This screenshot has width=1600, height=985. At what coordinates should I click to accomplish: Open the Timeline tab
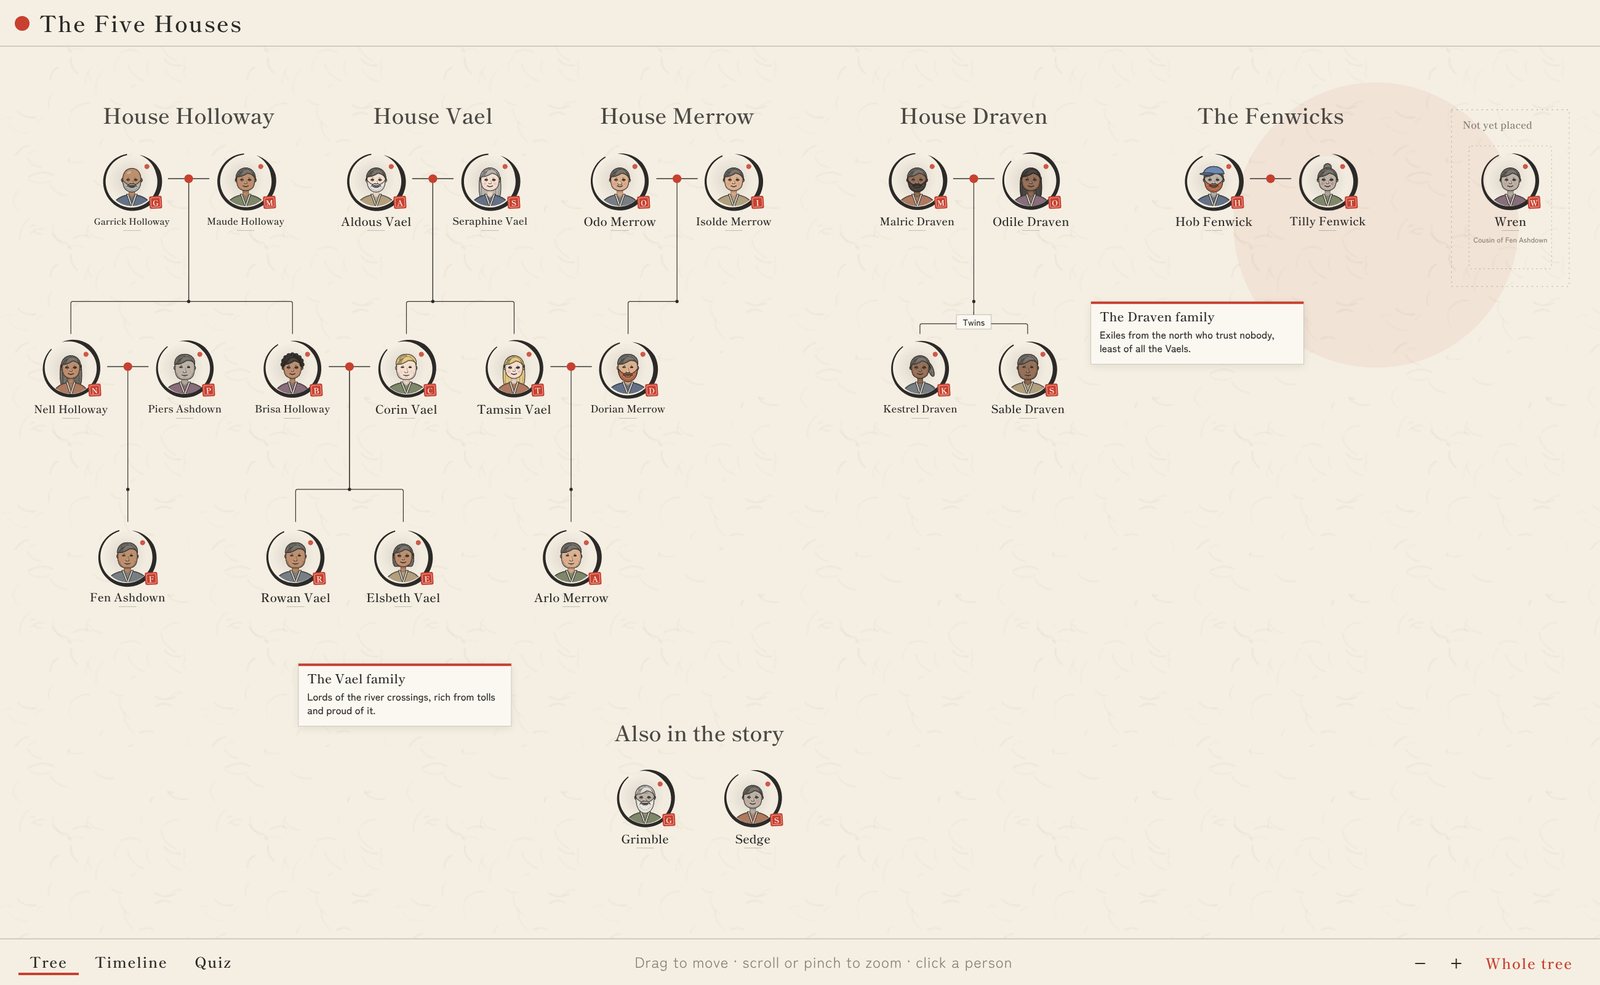[x=131, y=963]
